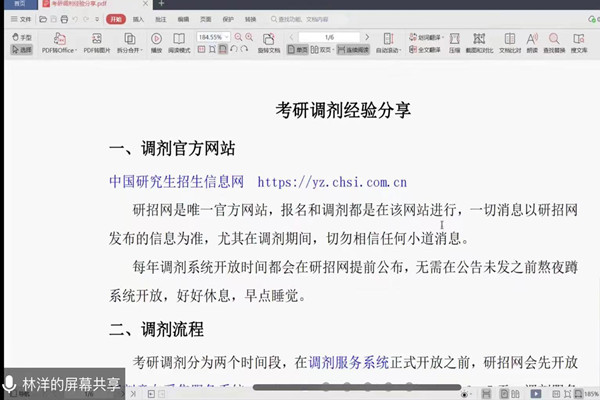Open the 插入 ribbon tab
The height and width of the screenshot is (400, 600).
(138, 19)
